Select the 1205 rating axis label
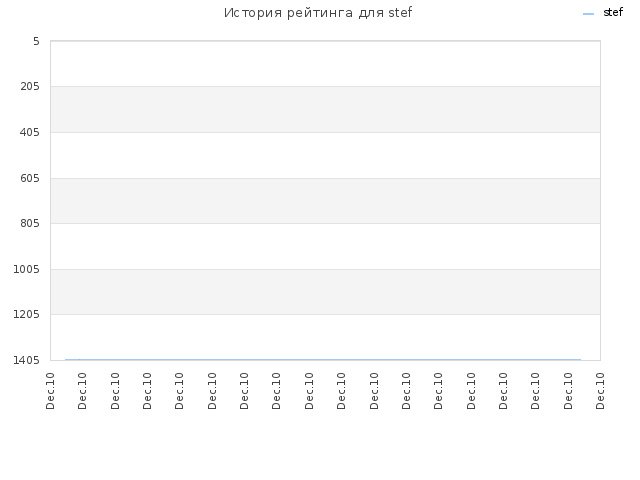This screenshot has height=480, width=640. [27, 314]
